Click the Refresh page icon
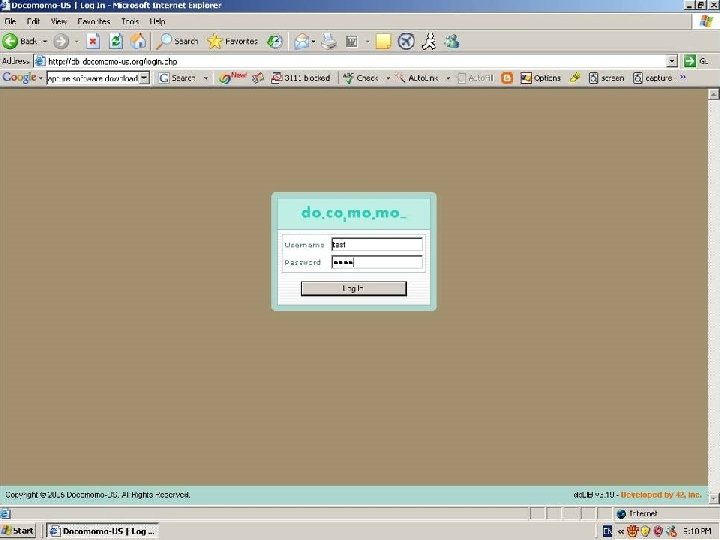720x540 pixels. (116, 41)
